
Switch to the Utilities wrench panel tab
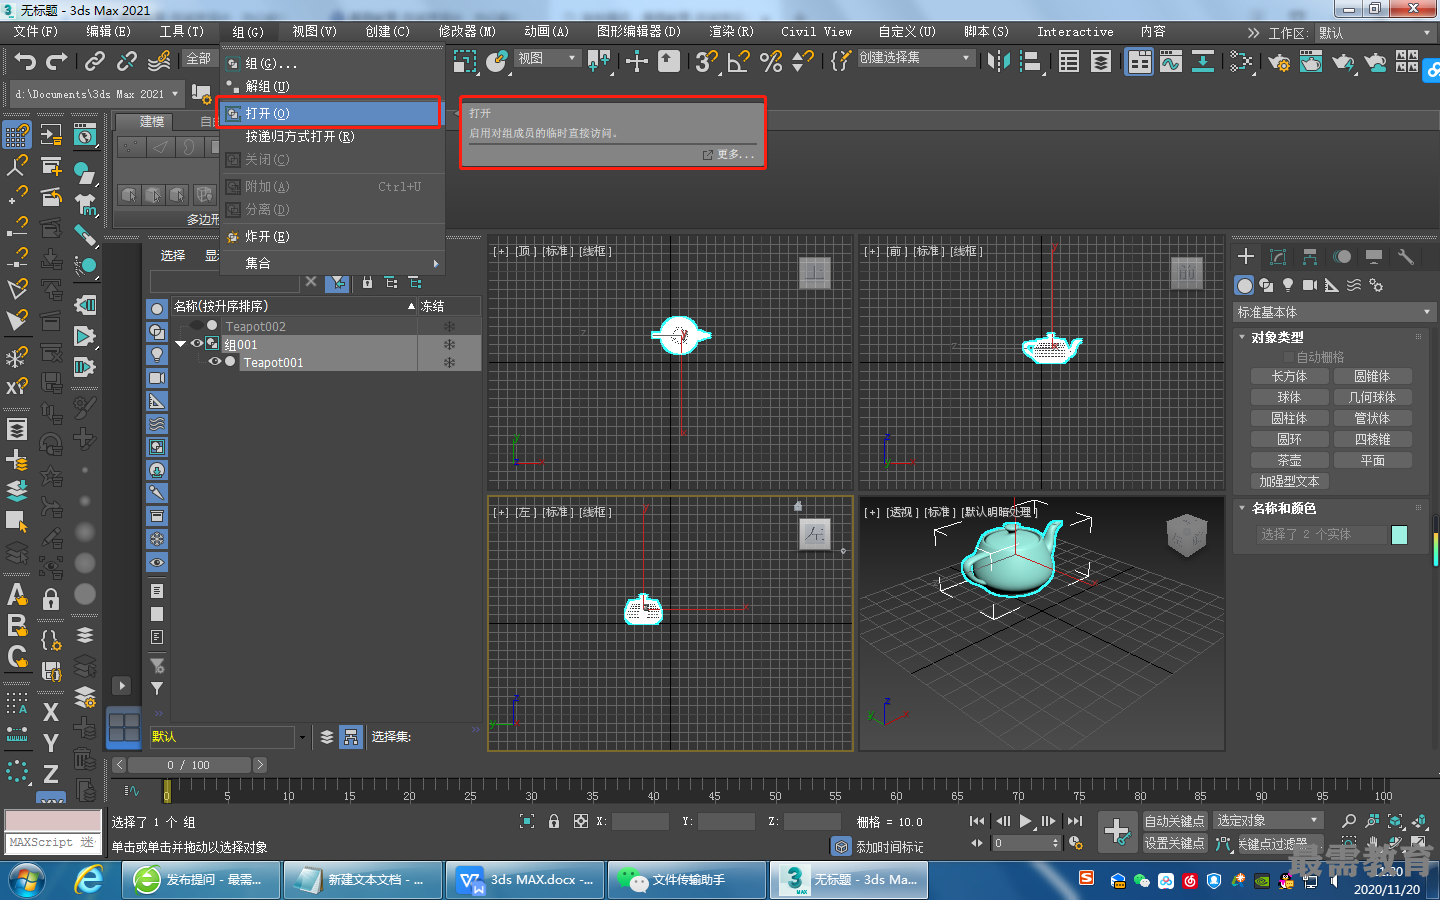1406,257
